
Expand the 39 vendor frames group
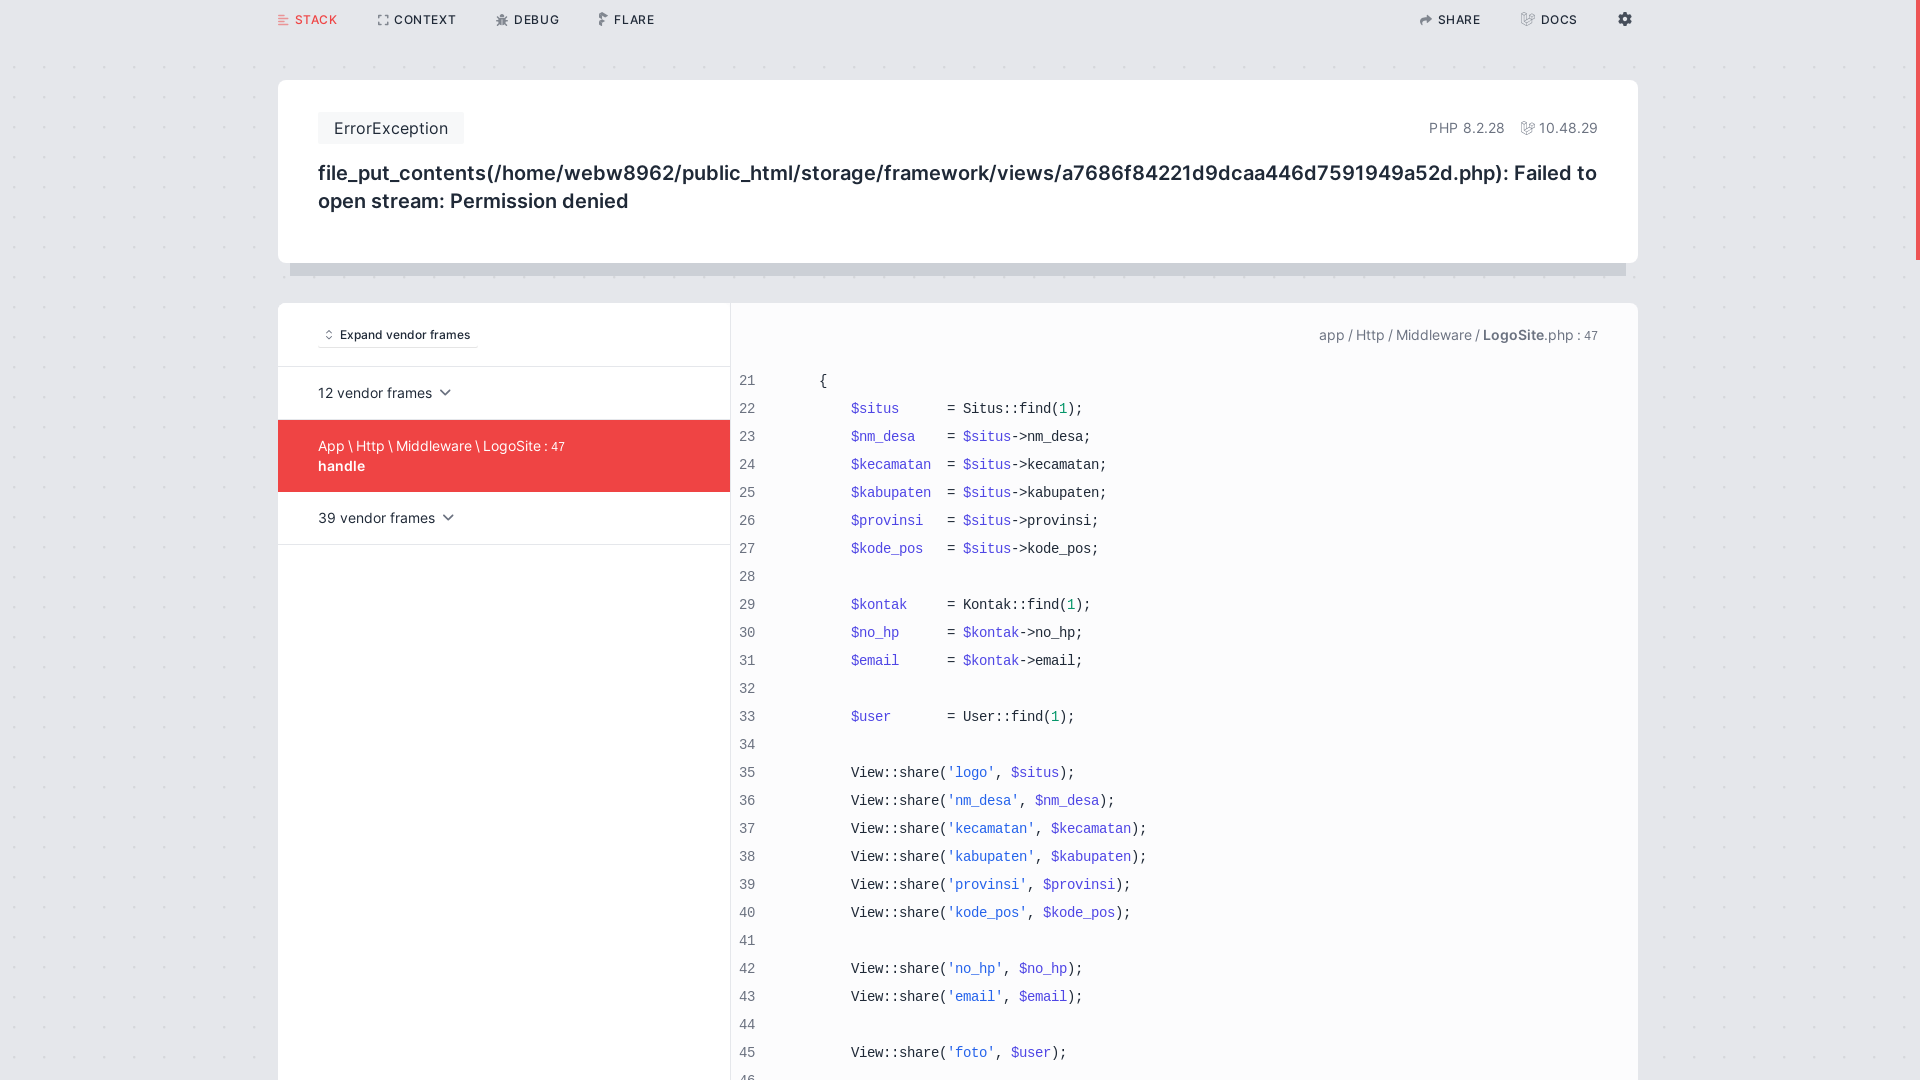(x=504, y=518)
